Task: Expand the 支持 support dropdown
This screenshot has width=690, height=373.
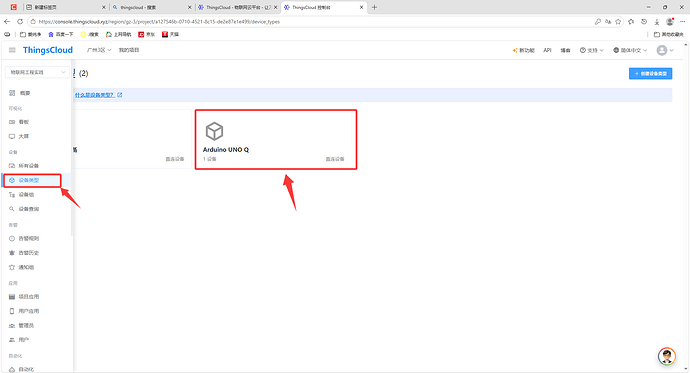Action: [x=591, y=50]
